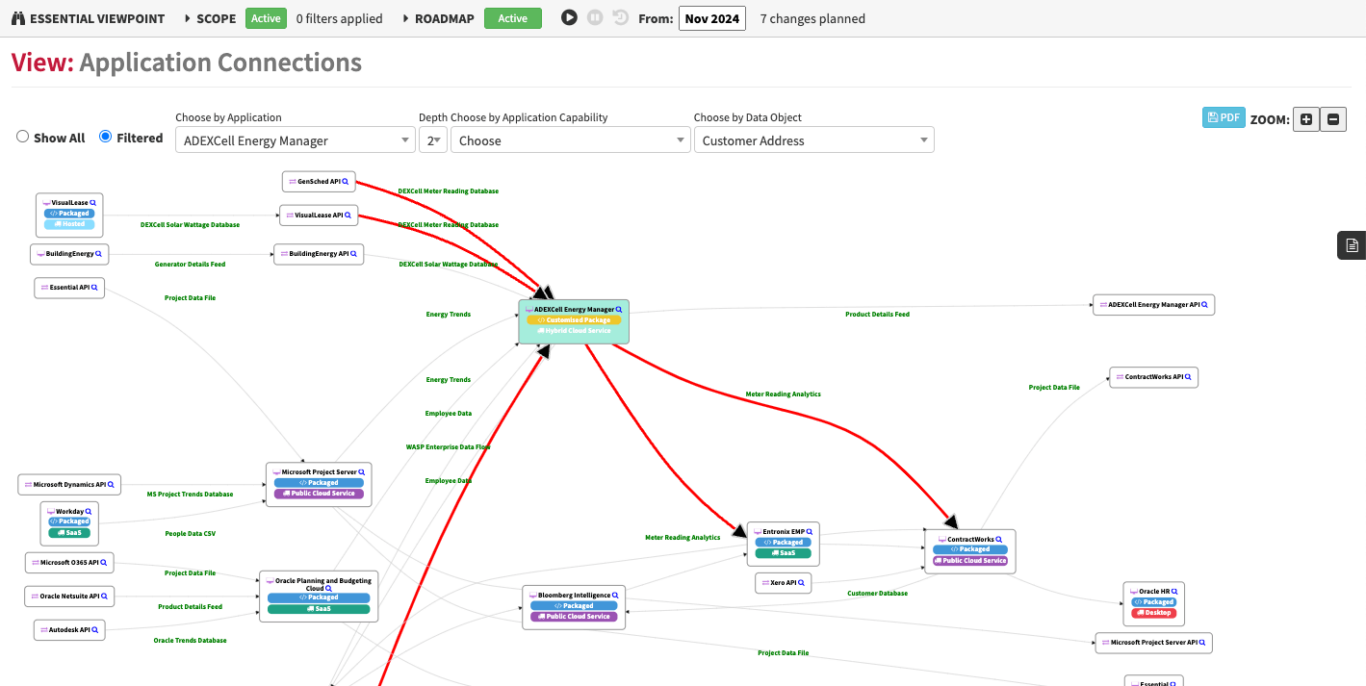1366x686 pixels.
Task: Click magnifier on Essential API node
Action: point(95,287)
